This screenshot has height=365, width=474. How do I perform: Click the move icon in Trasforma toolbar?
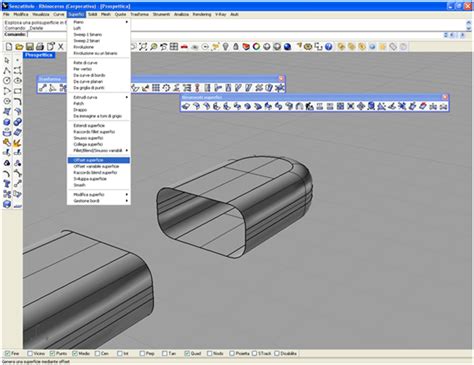point(43,88)
